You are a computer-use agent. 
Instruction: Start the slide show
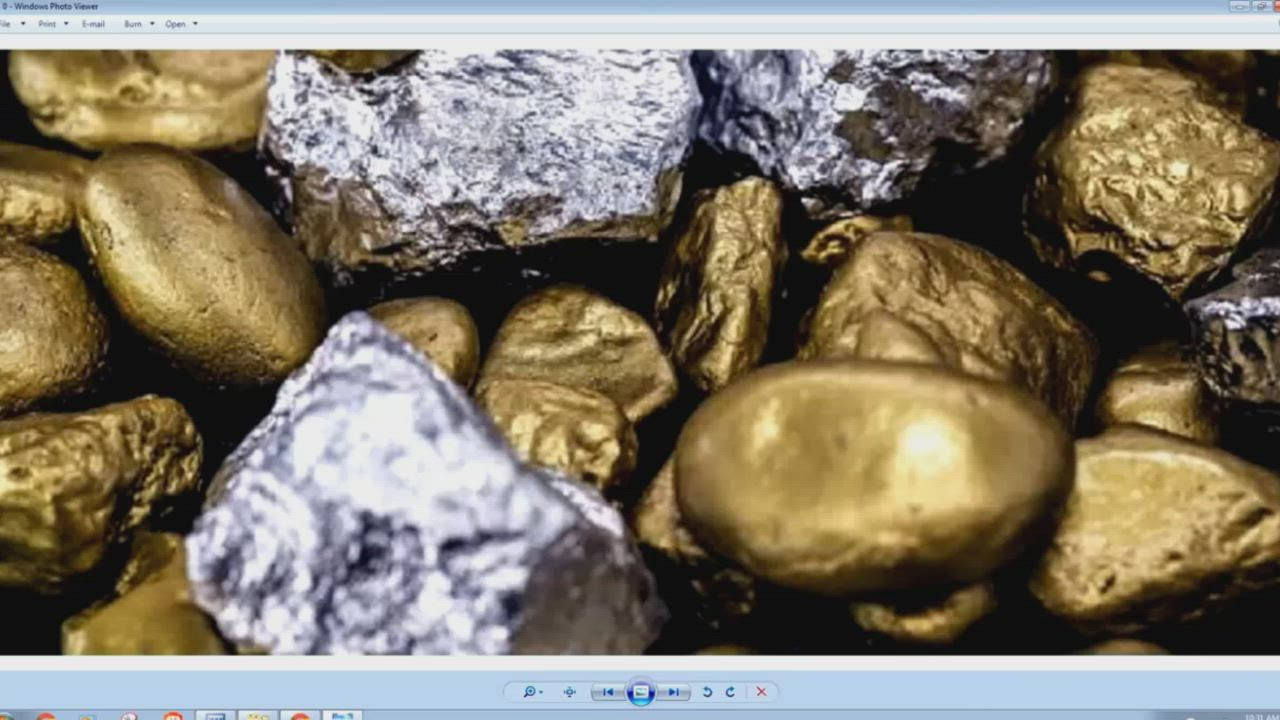[x=641, y=692]
